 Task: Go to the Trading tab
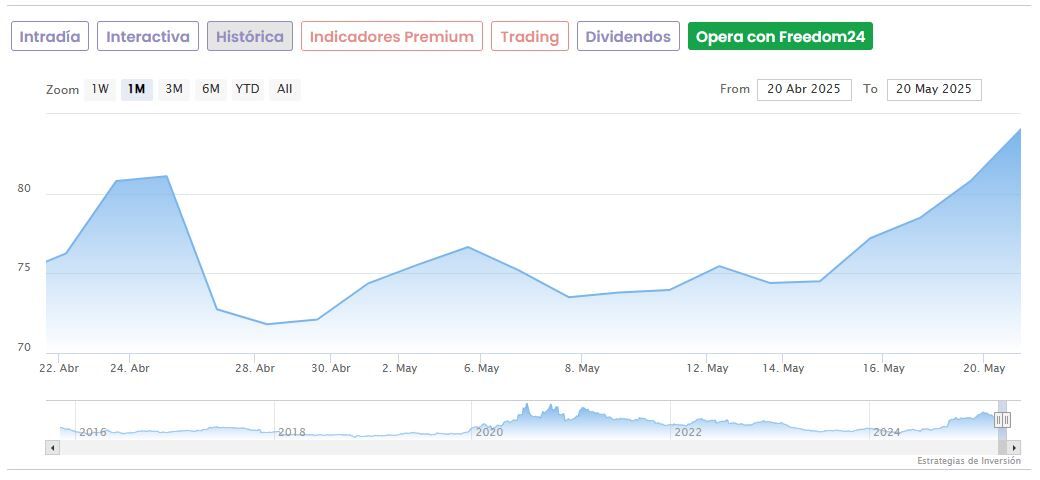(x=530, y=37)
